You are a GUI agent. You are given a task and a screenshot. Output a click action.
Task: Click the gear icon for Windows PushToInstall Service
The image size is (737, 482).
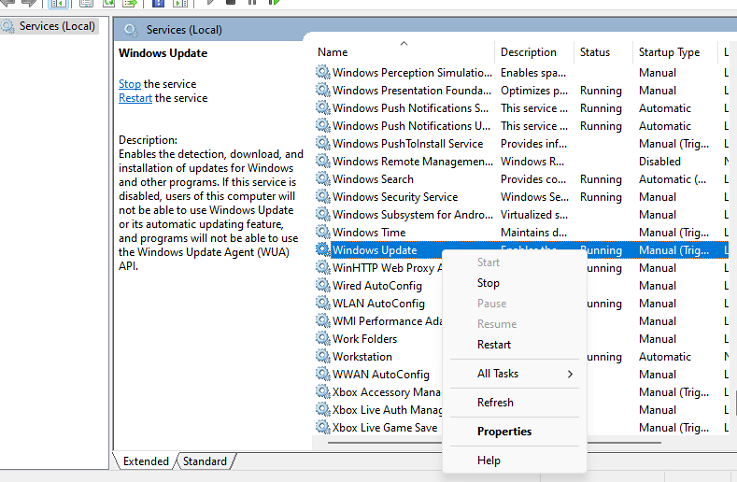[322, 143]
